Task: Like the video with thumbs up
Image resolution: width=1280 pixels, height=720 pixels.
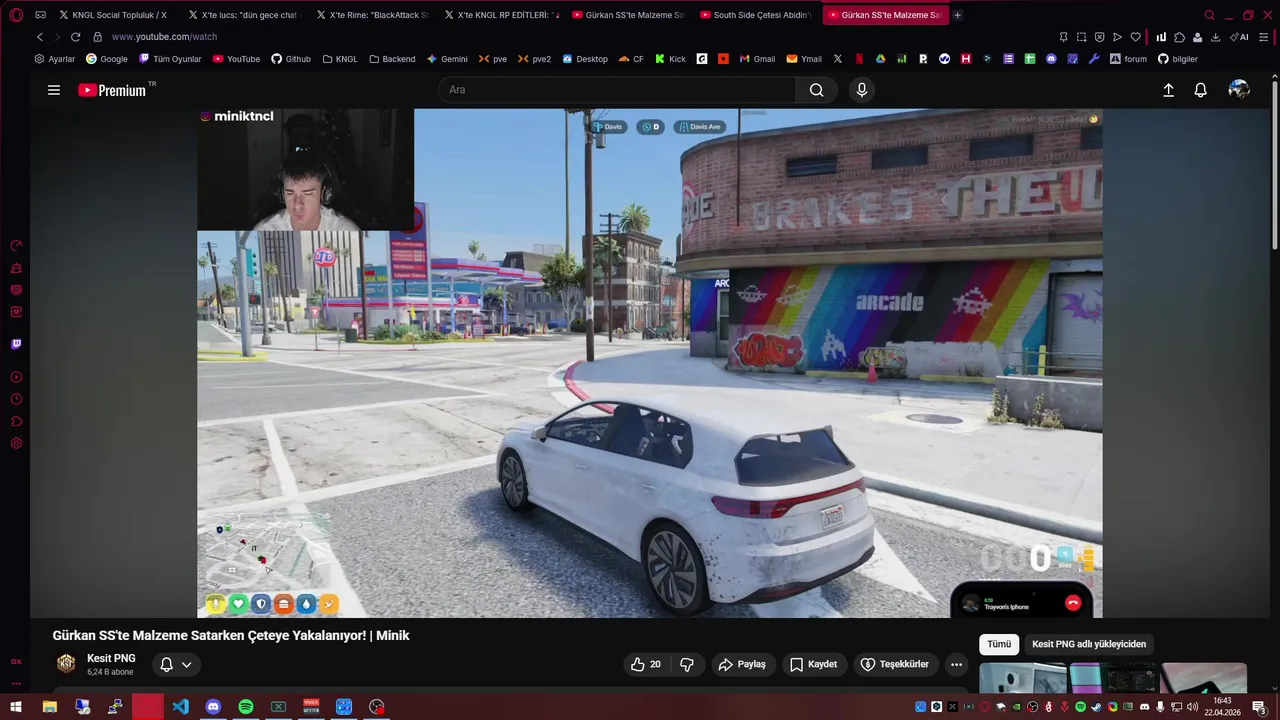Action: click(645, 664)
